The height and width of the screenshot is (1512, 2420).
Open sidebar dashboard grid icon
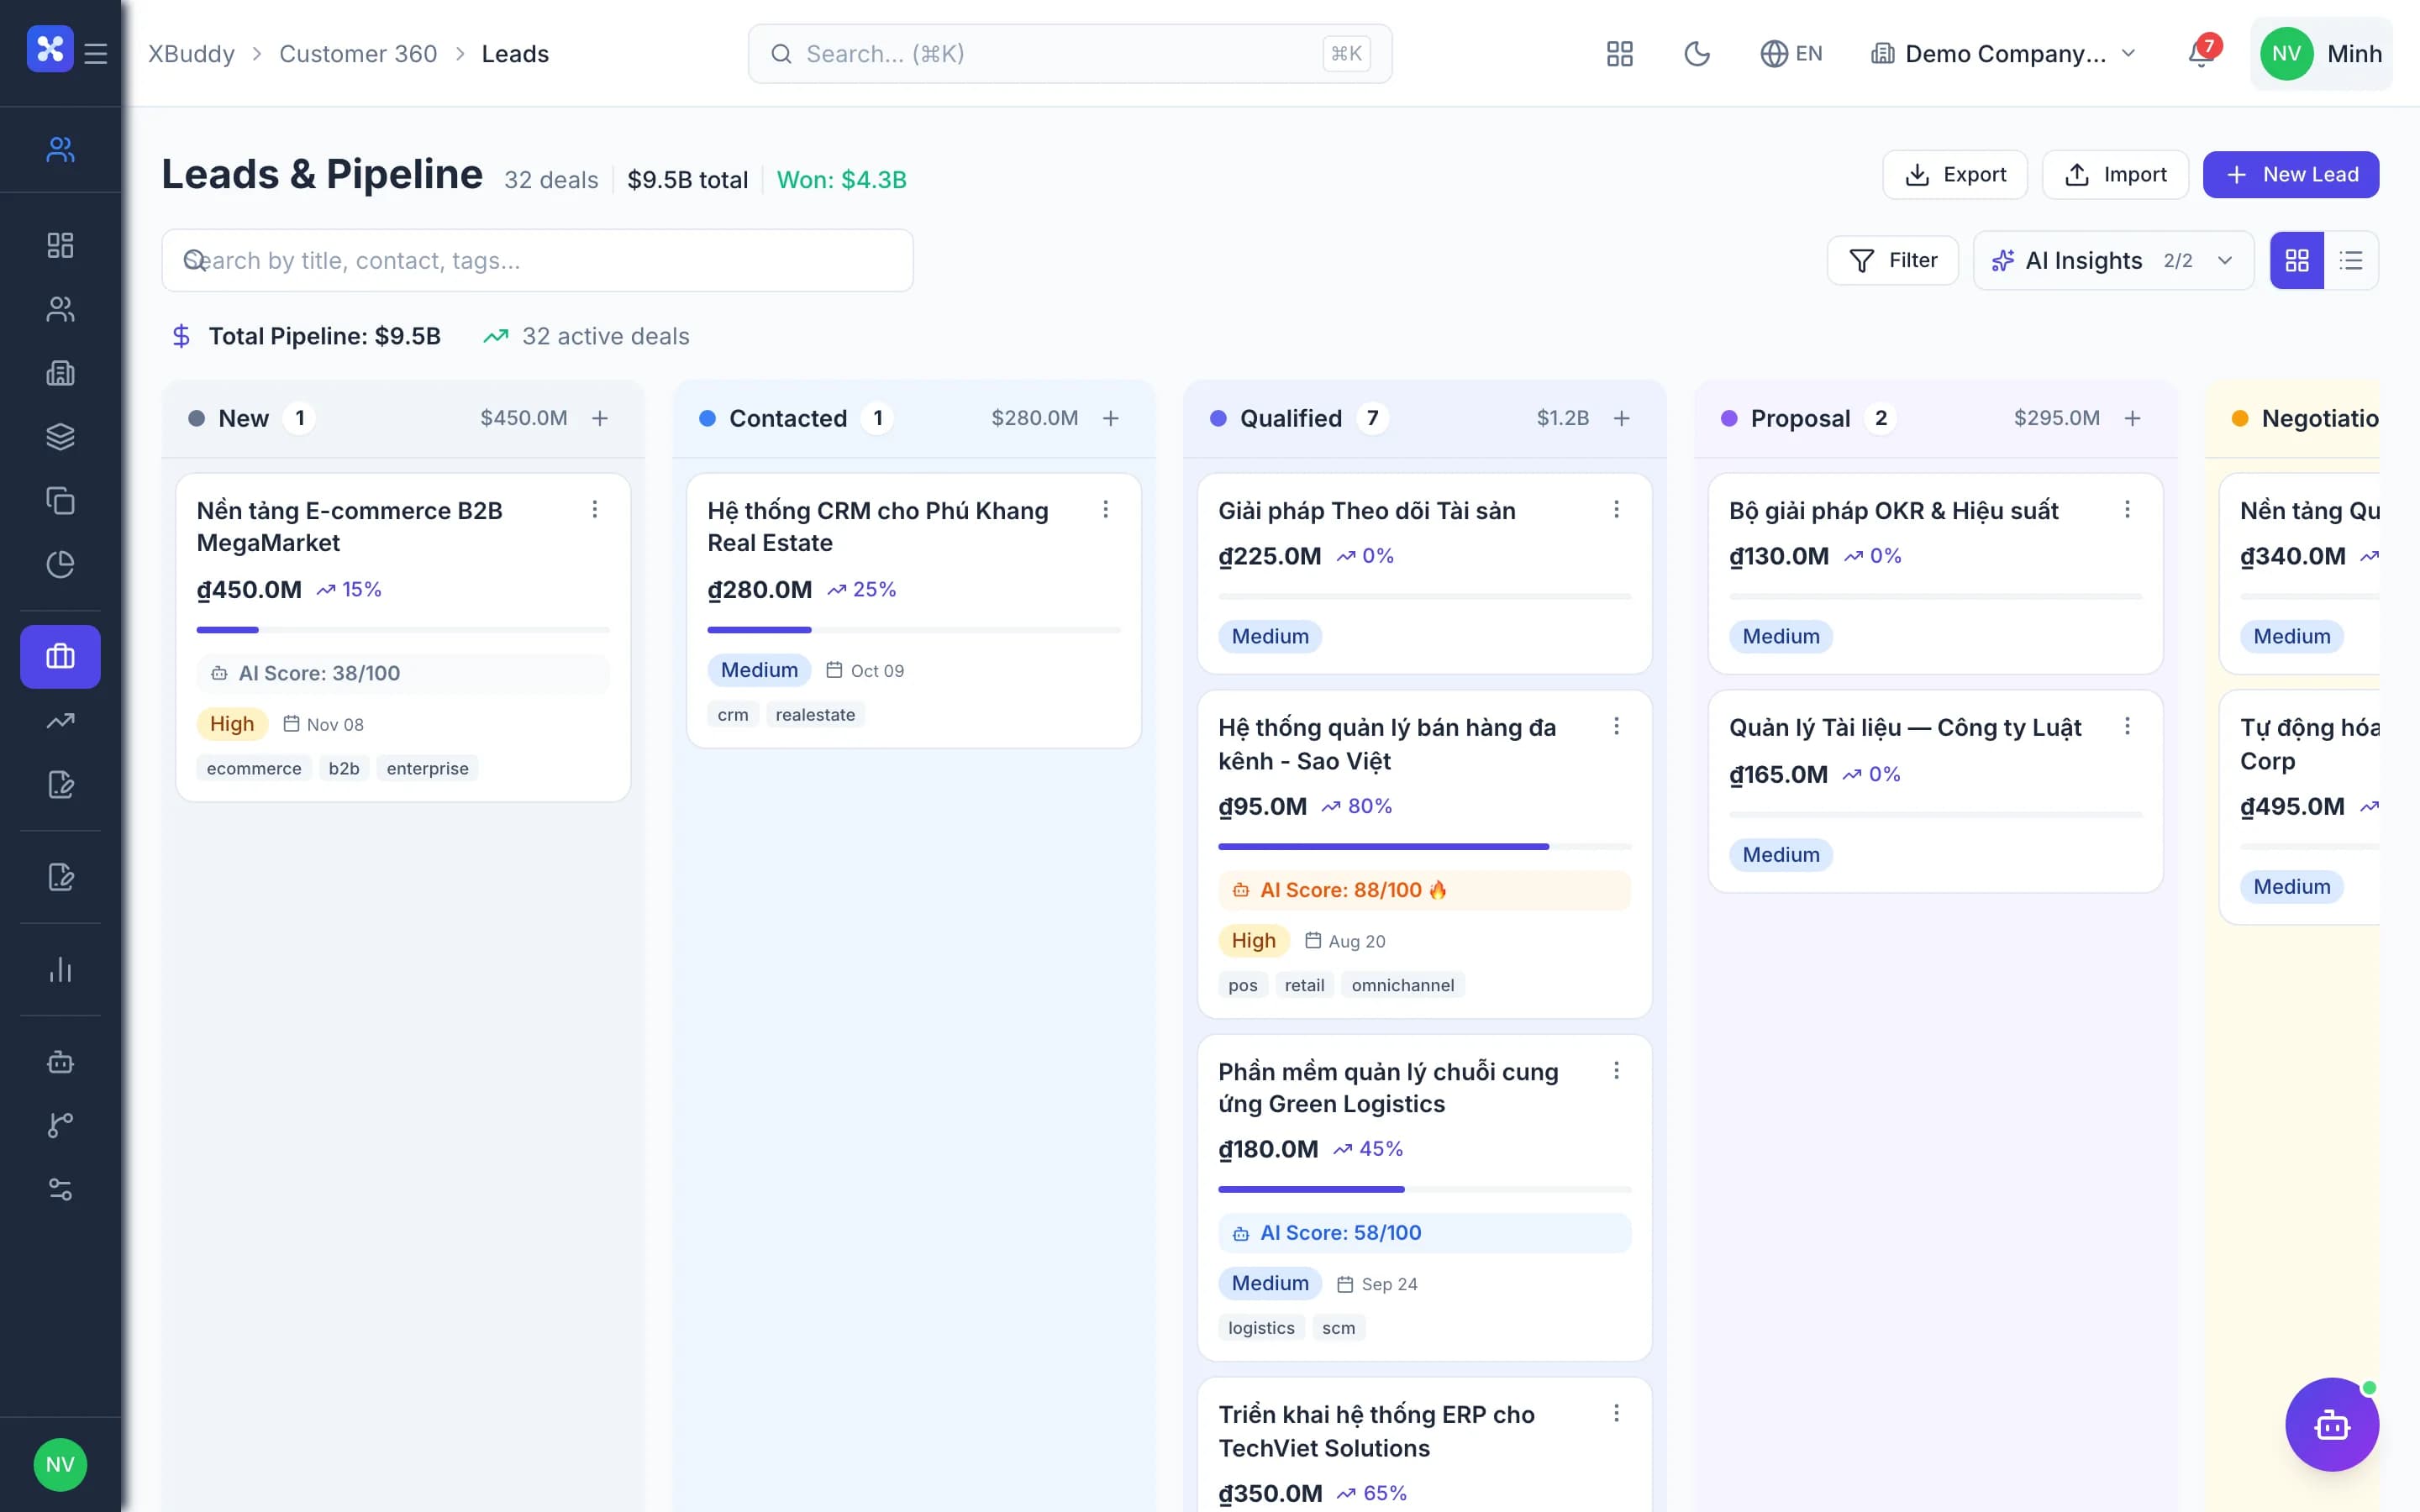tap(60, 245)
